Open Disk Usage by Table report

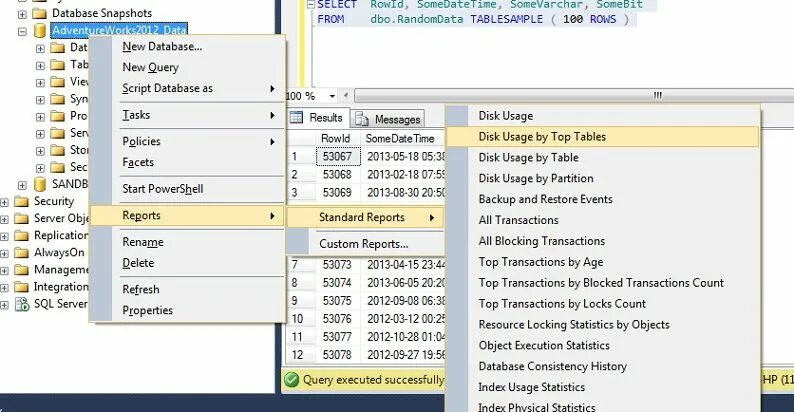pyautogui.click(x=603, y=157)
